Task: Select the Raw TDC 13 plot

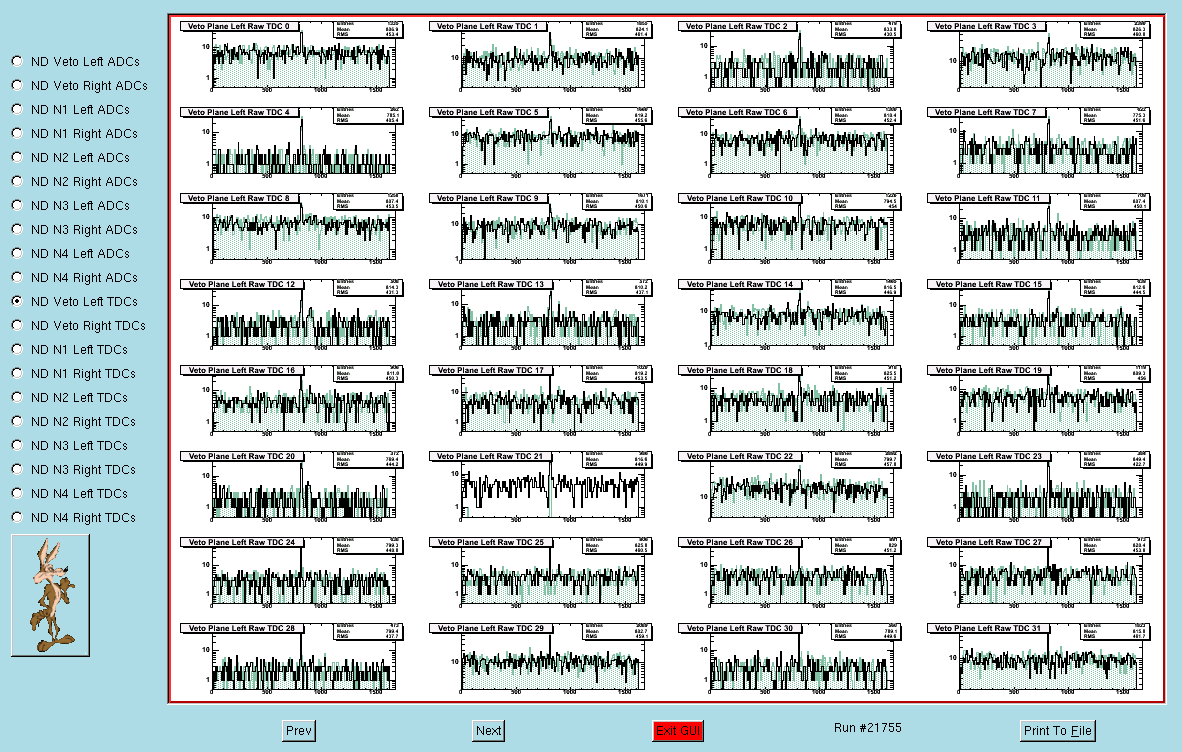Action: click(x=541, y=316)
